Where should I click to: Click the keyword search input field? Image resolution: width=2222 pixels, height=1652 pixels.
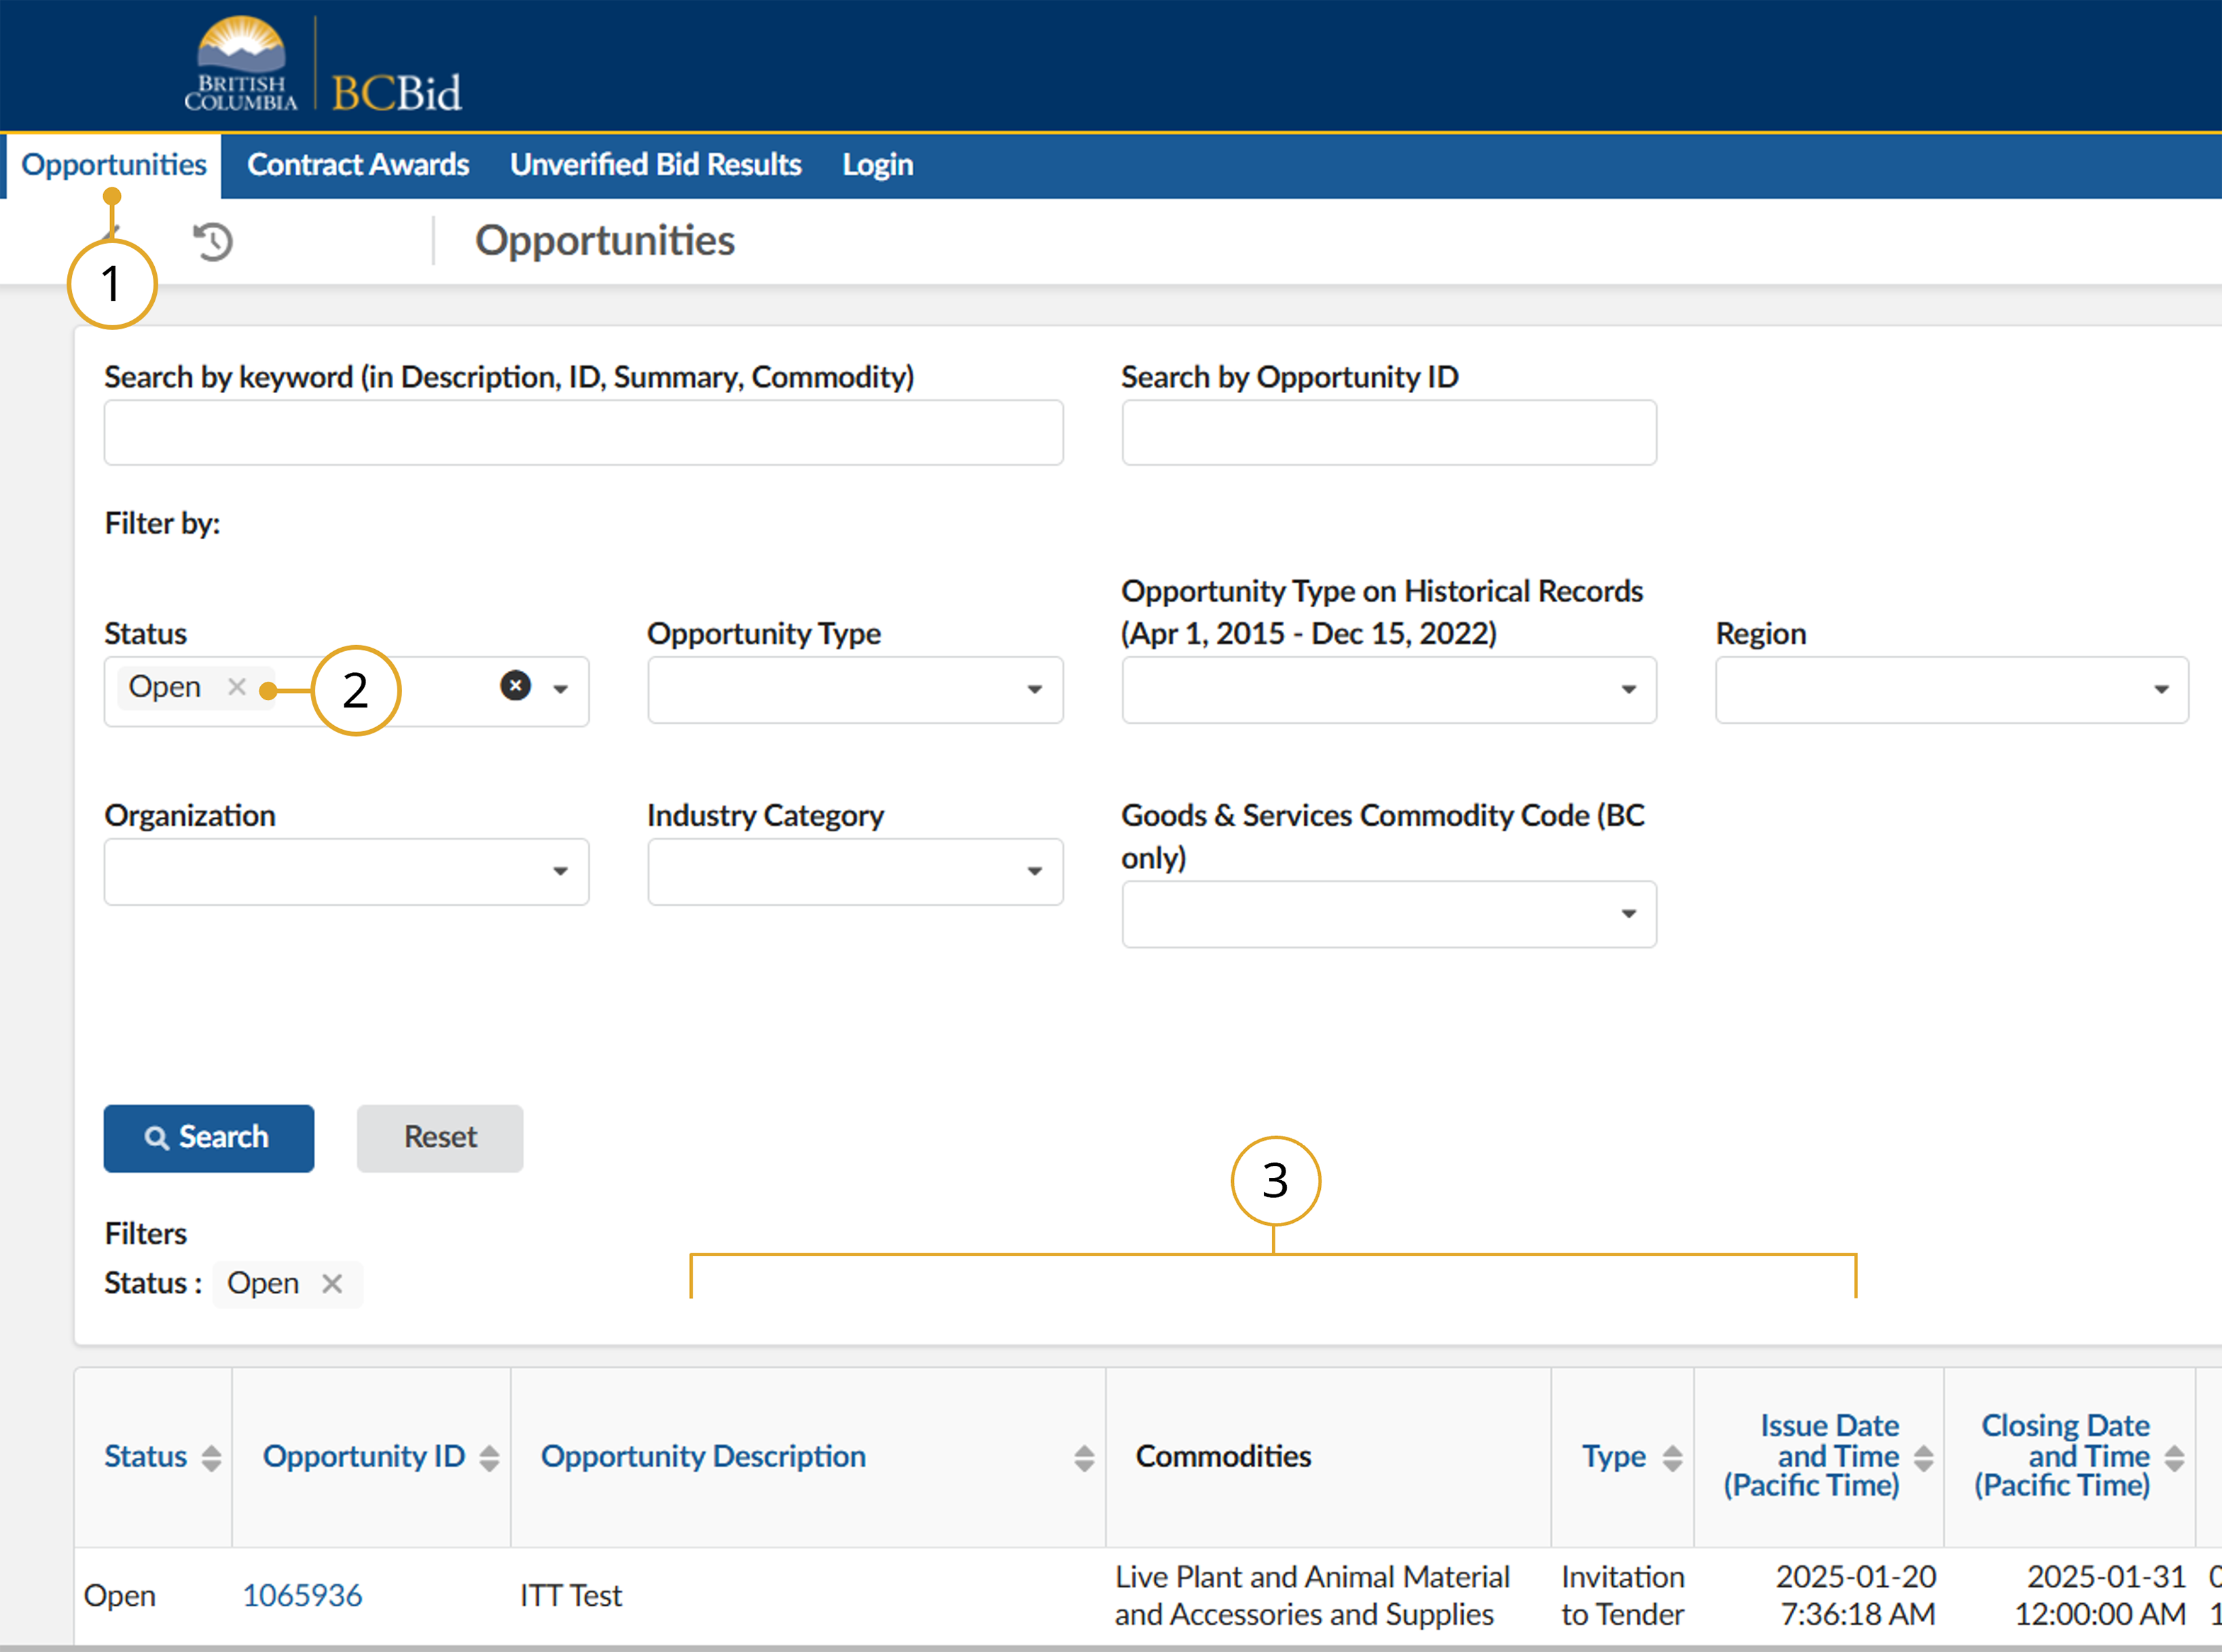(x=583, y=433)
